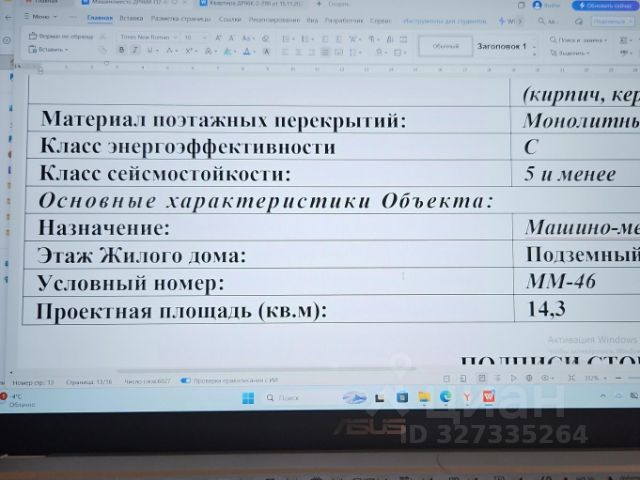
Task: Select the Заголовок 1 style
Action: point(502,47)
